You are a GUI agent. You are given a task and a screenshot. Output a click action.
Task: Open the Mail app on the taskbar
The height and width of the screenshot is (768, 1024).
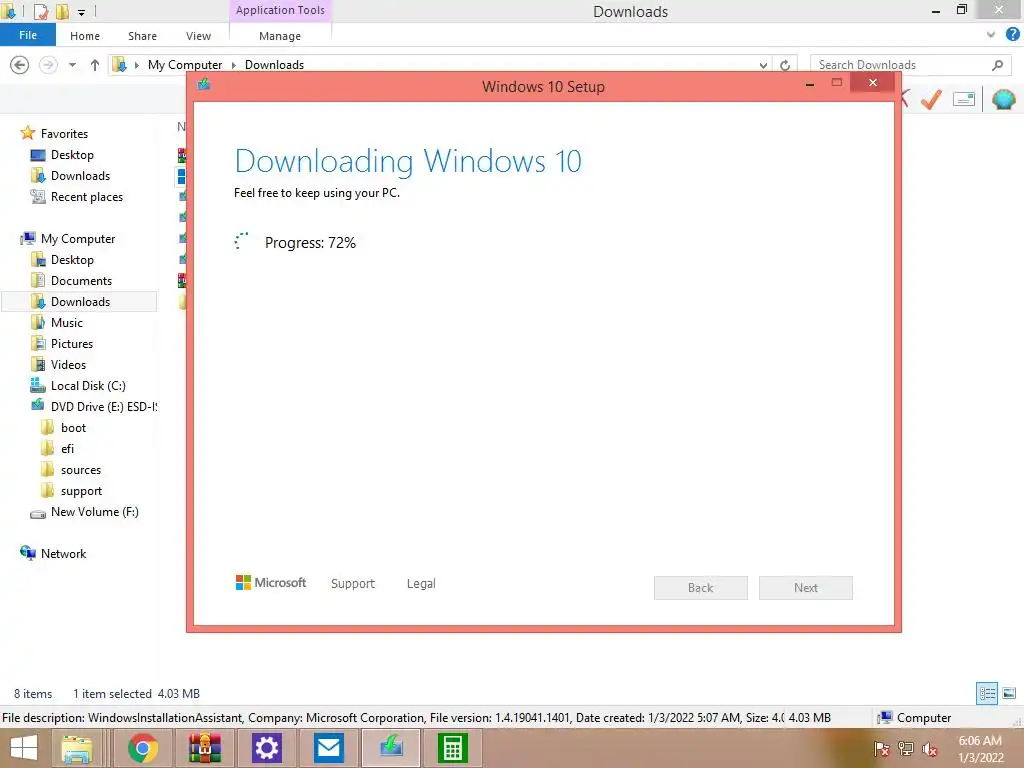click(328, 748)
